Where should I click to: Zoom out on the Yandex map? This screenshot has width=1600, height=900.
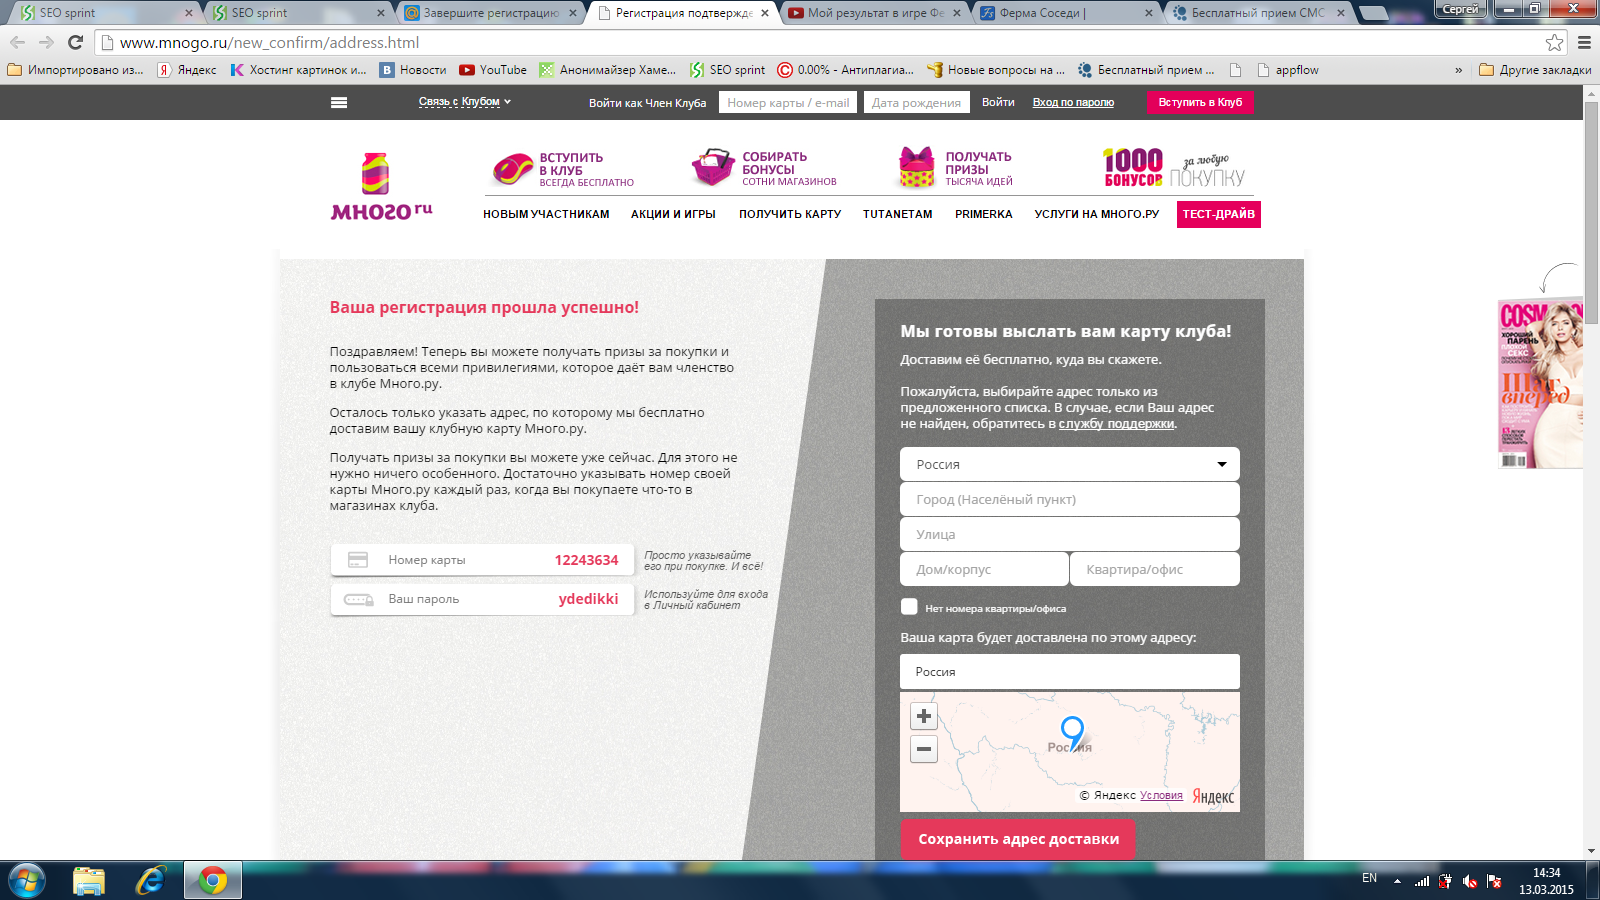tap(924, 749)
